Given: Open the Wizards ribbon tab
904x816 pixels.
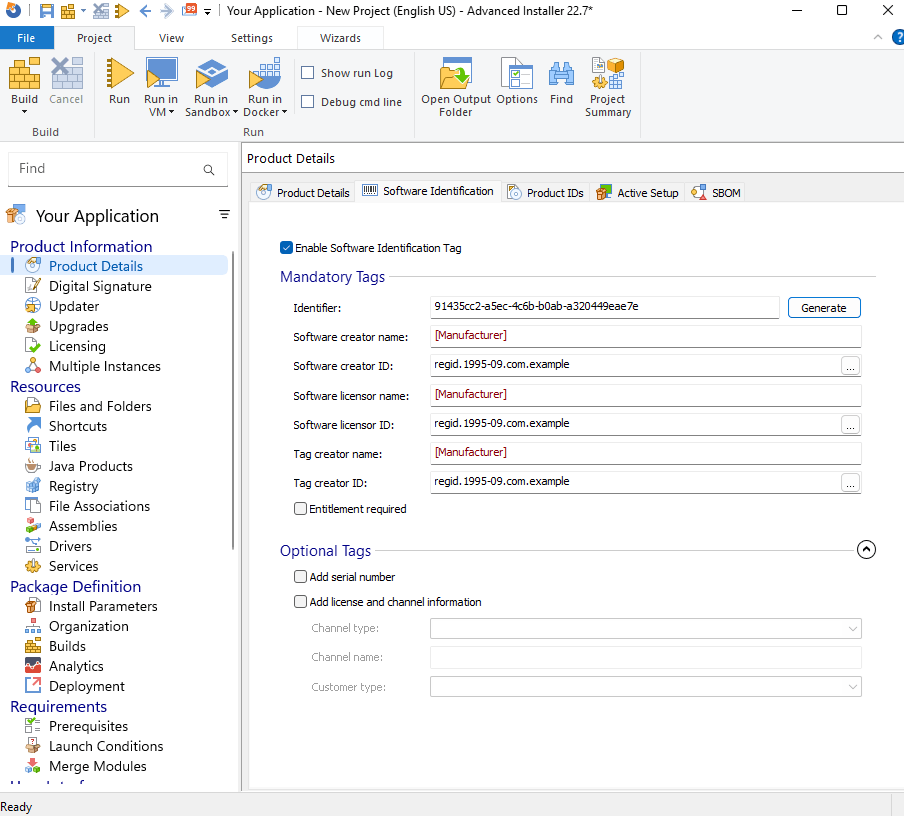Looking at the screenshot, I should click(340, 38).
